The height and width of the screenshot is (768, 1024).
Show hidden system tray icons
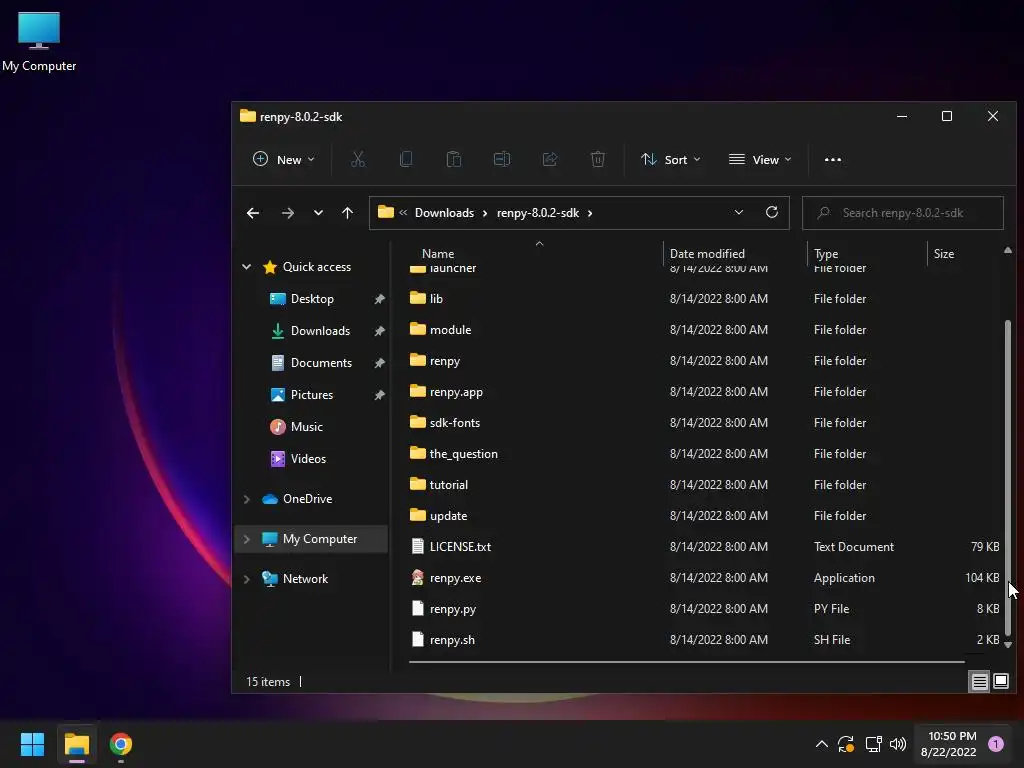pos(822,744)
